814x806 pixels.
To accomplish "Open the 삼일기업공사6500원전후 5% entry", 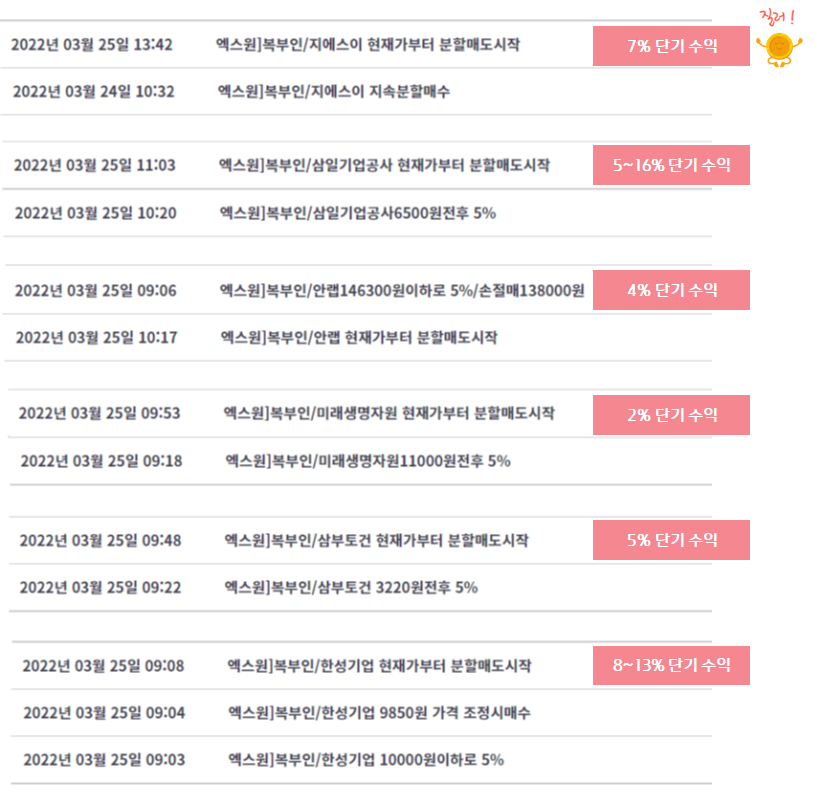I will pyautogui.click(x=358, y=213).
